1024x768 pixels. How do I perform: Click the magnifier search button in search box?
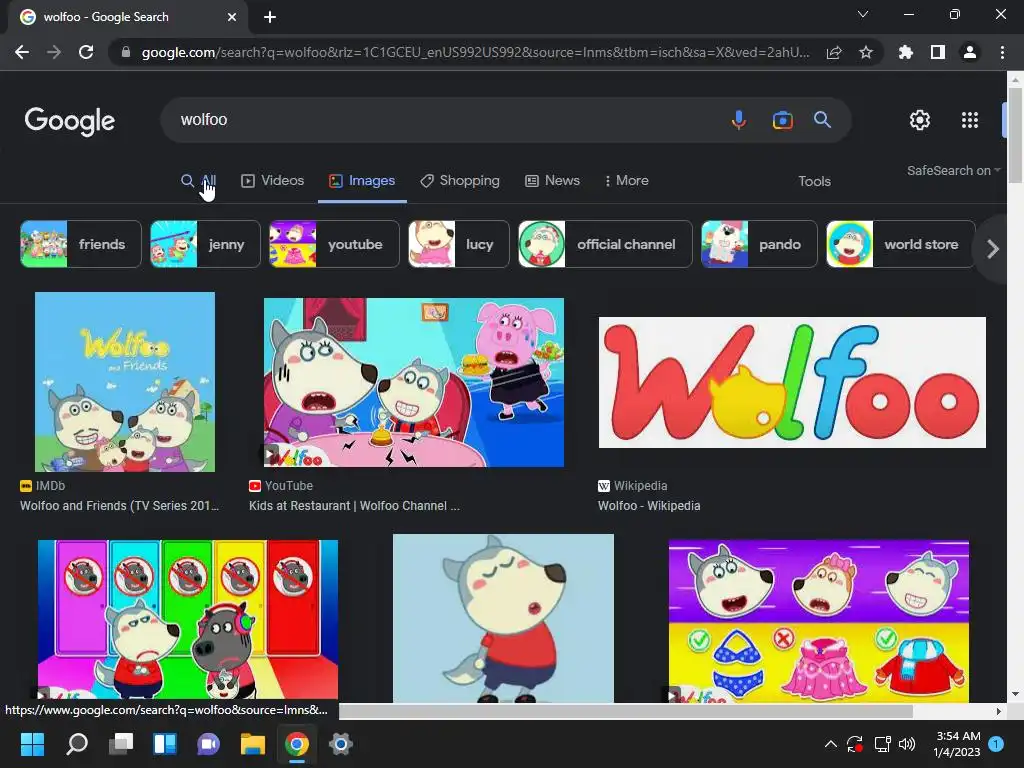pyautogui.click(x=822, y=120)
